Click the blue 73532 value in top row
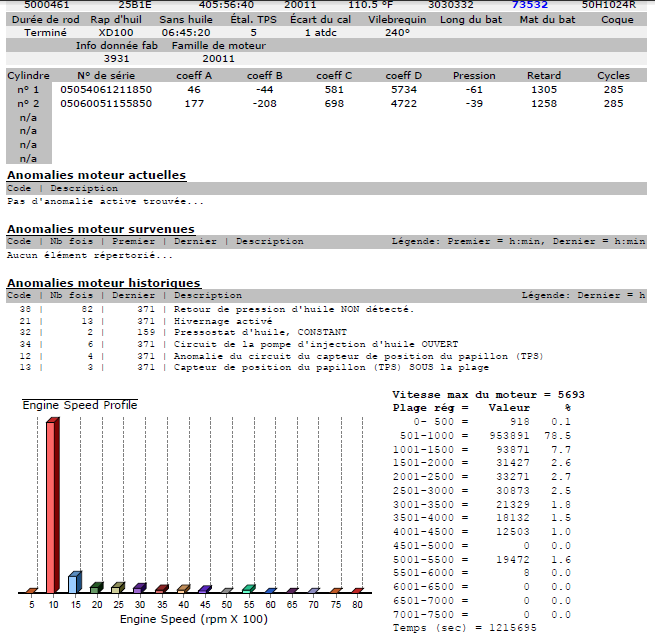The width and height of the screenshot is (655, 644). (x=530, y=4)
